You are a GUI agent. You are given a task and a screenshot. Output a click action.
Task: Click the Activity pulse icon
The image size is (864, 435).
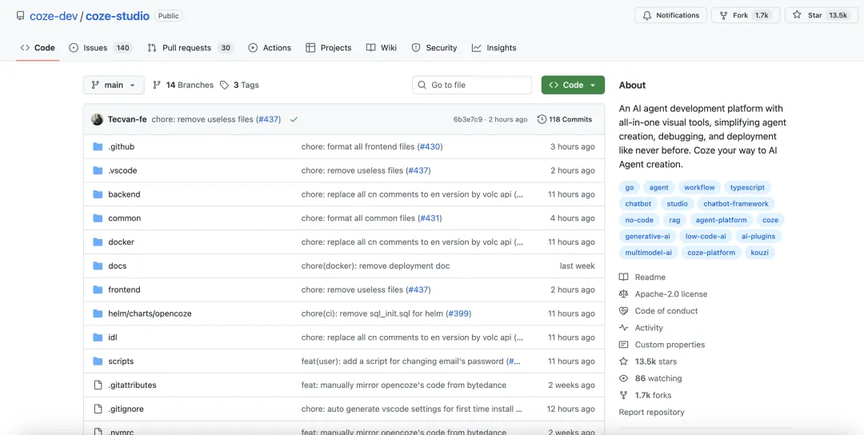pos(623,327)
